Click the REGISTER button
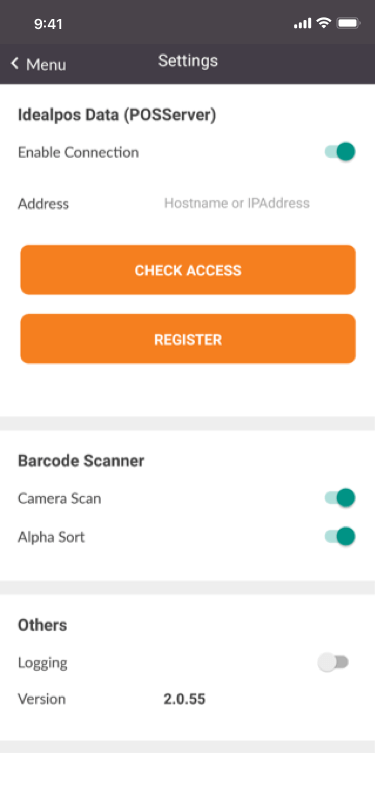Image resolution: width=375 pixels, height=812 pixels. (188, 339)
